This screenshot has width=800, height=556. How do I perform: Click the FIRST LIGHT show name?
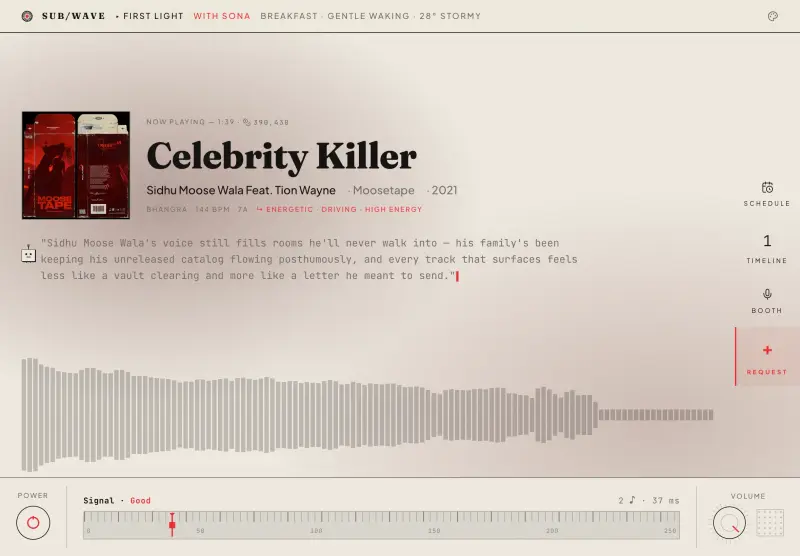point(153,16)
